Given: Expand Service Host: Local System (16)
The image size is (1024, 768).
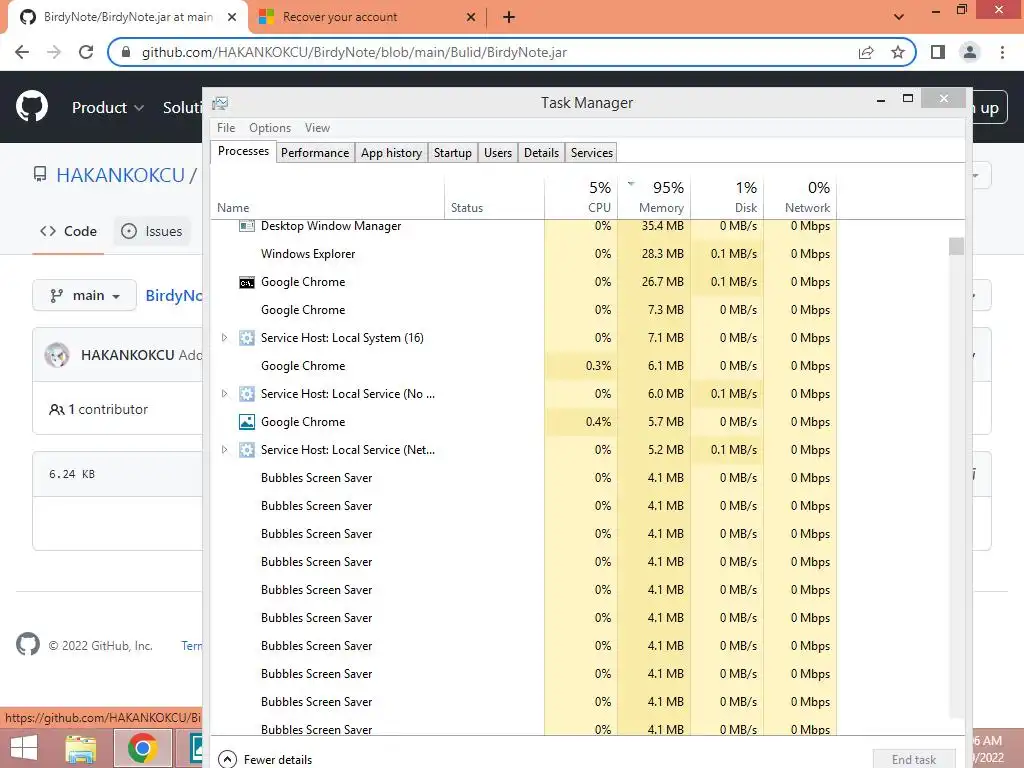Looking at the screenshot, I should pos(224,338).
